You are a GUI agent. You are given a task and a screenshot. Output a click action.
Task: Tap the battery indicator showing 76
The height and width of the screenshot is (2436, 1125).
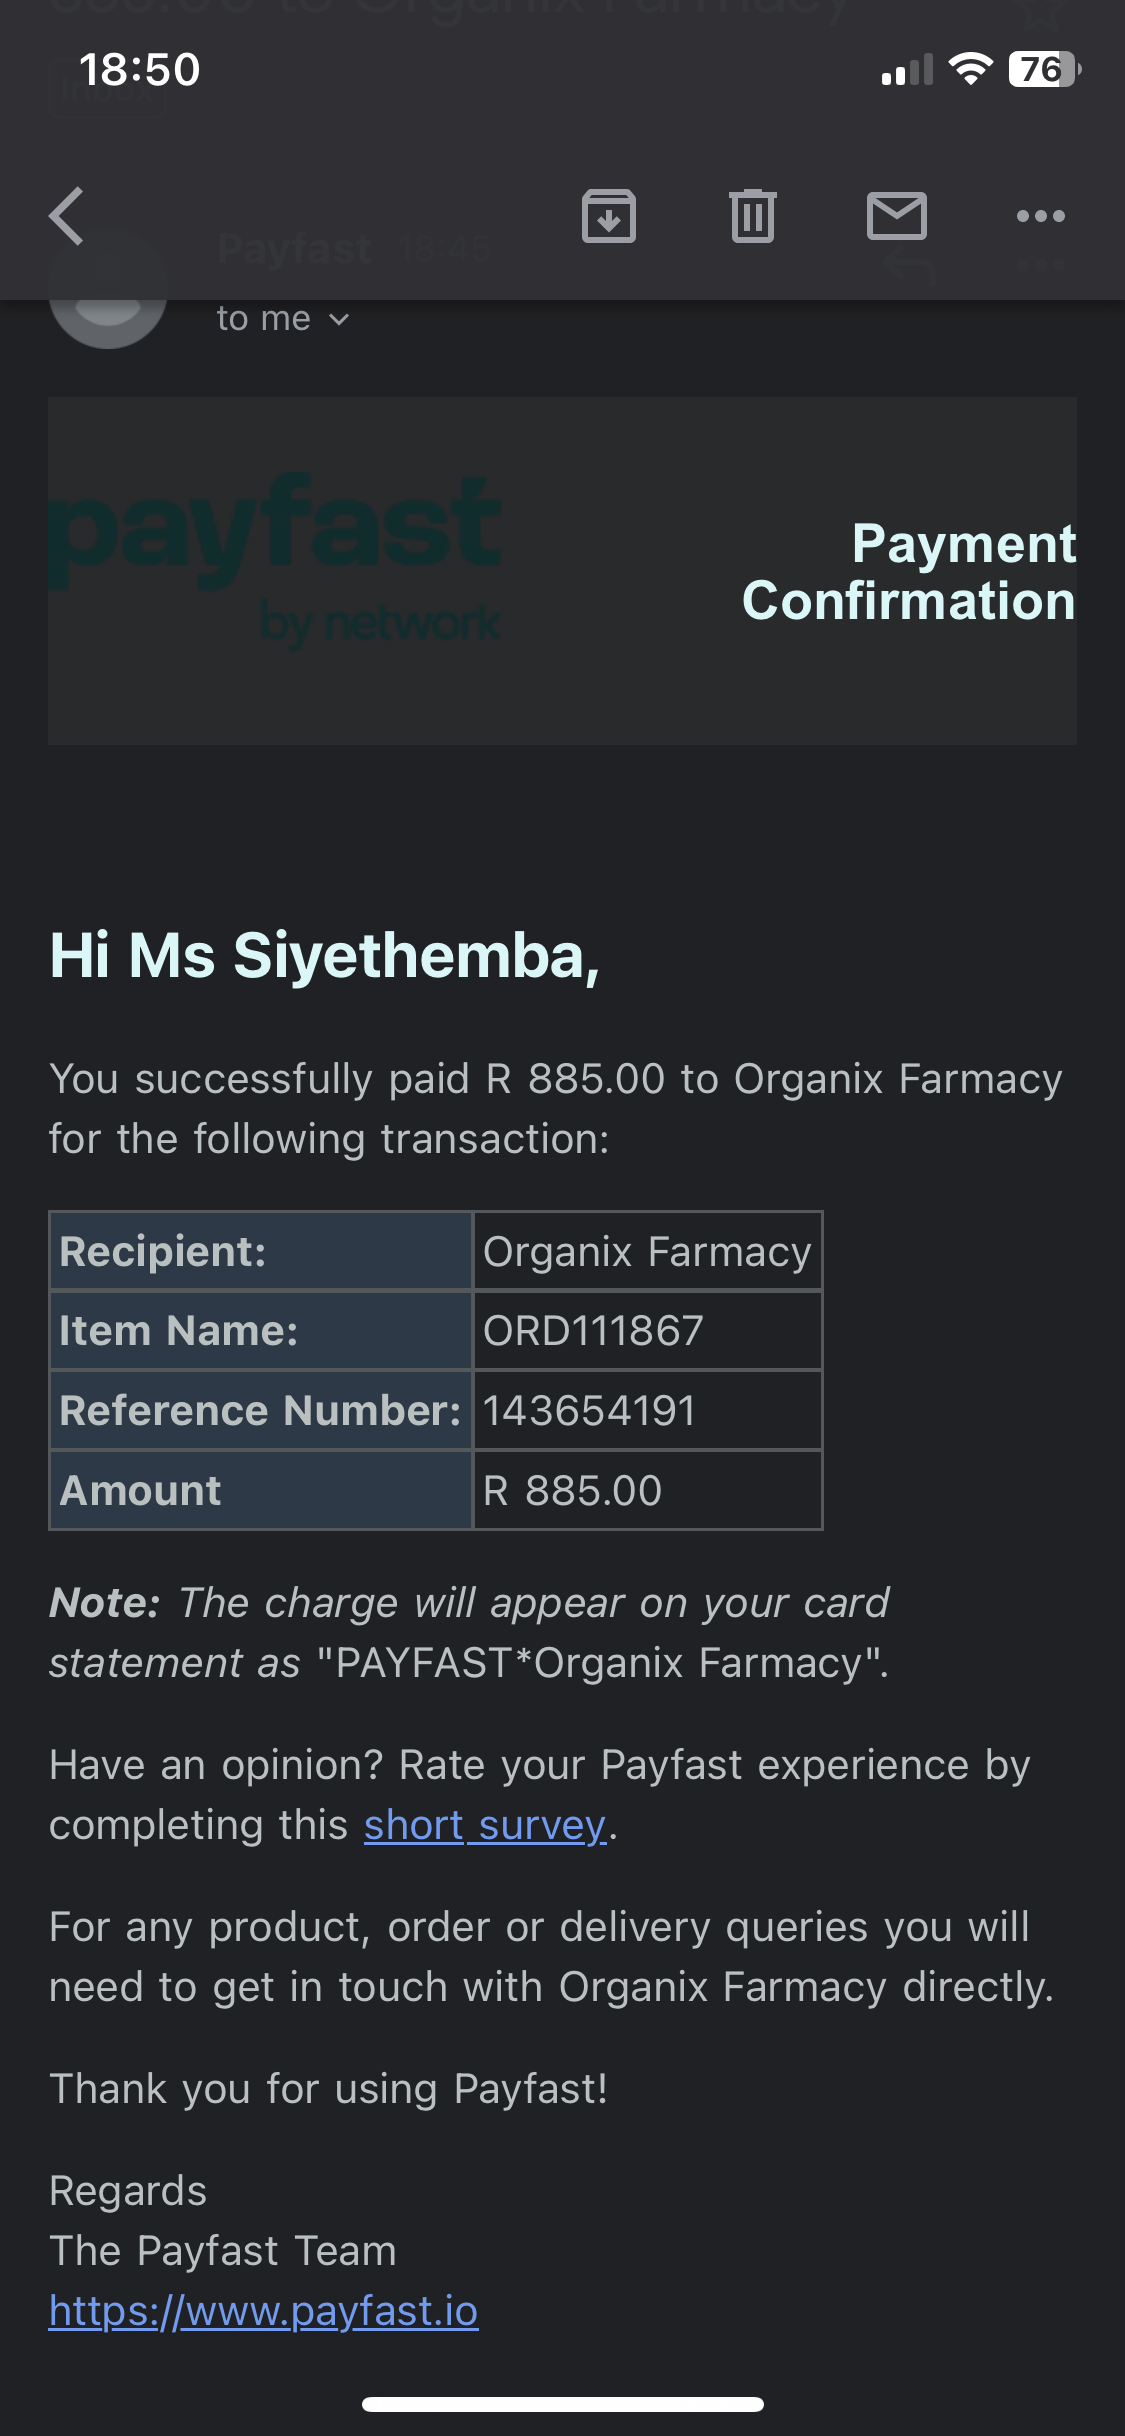click(x=1045, y=69)
